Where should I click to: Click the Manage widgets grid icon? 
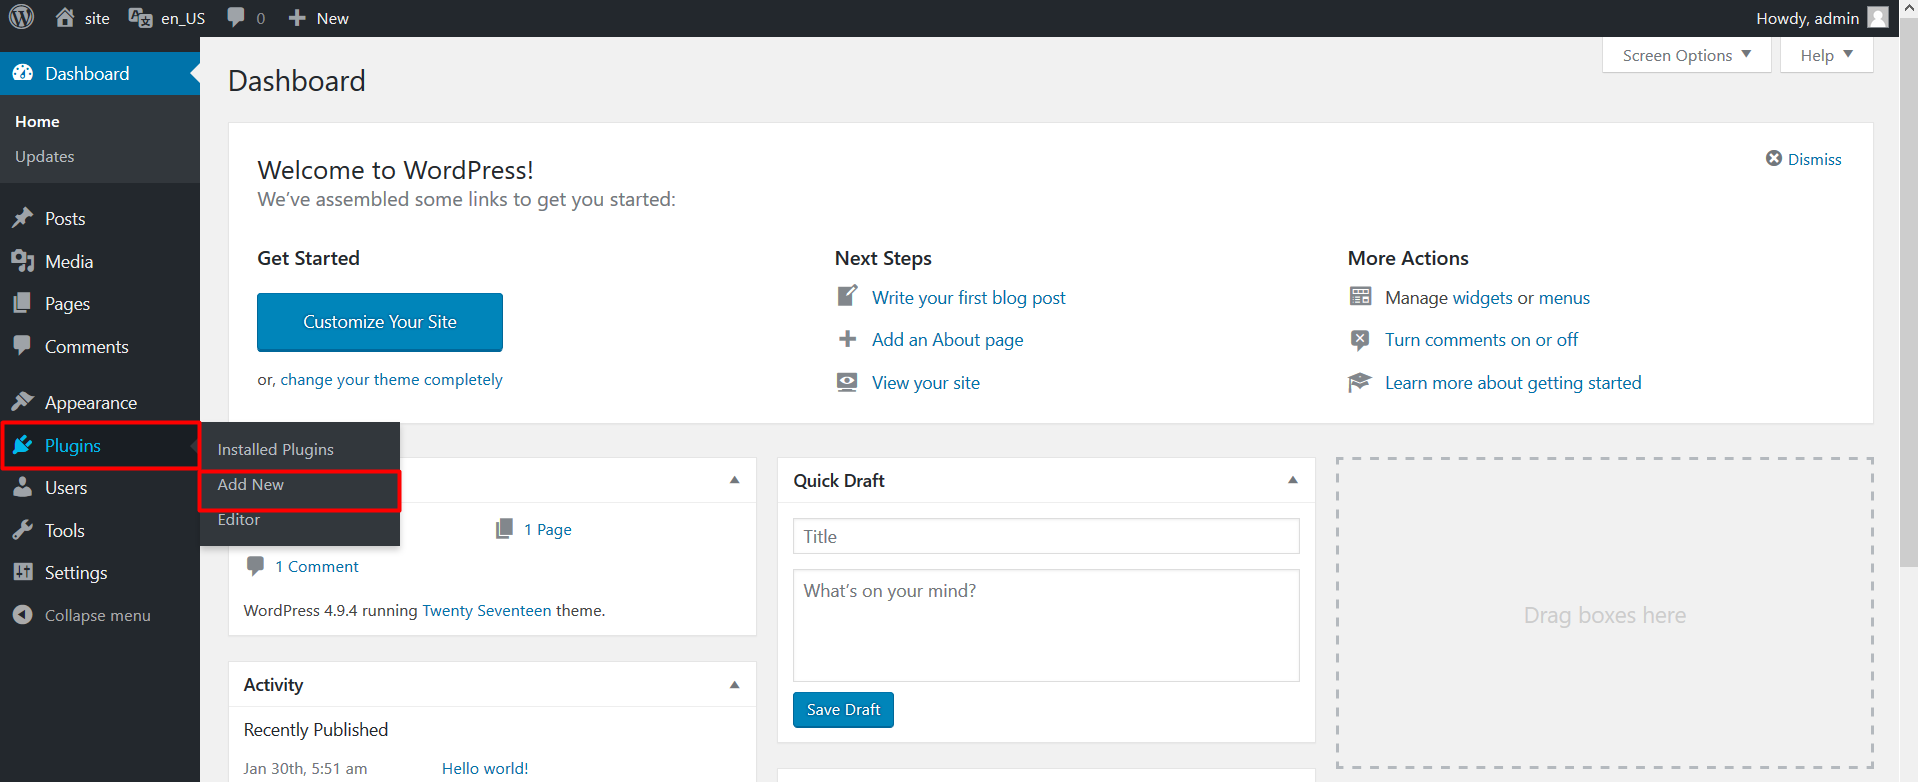pyautogui.click(x=1360, y=296)
